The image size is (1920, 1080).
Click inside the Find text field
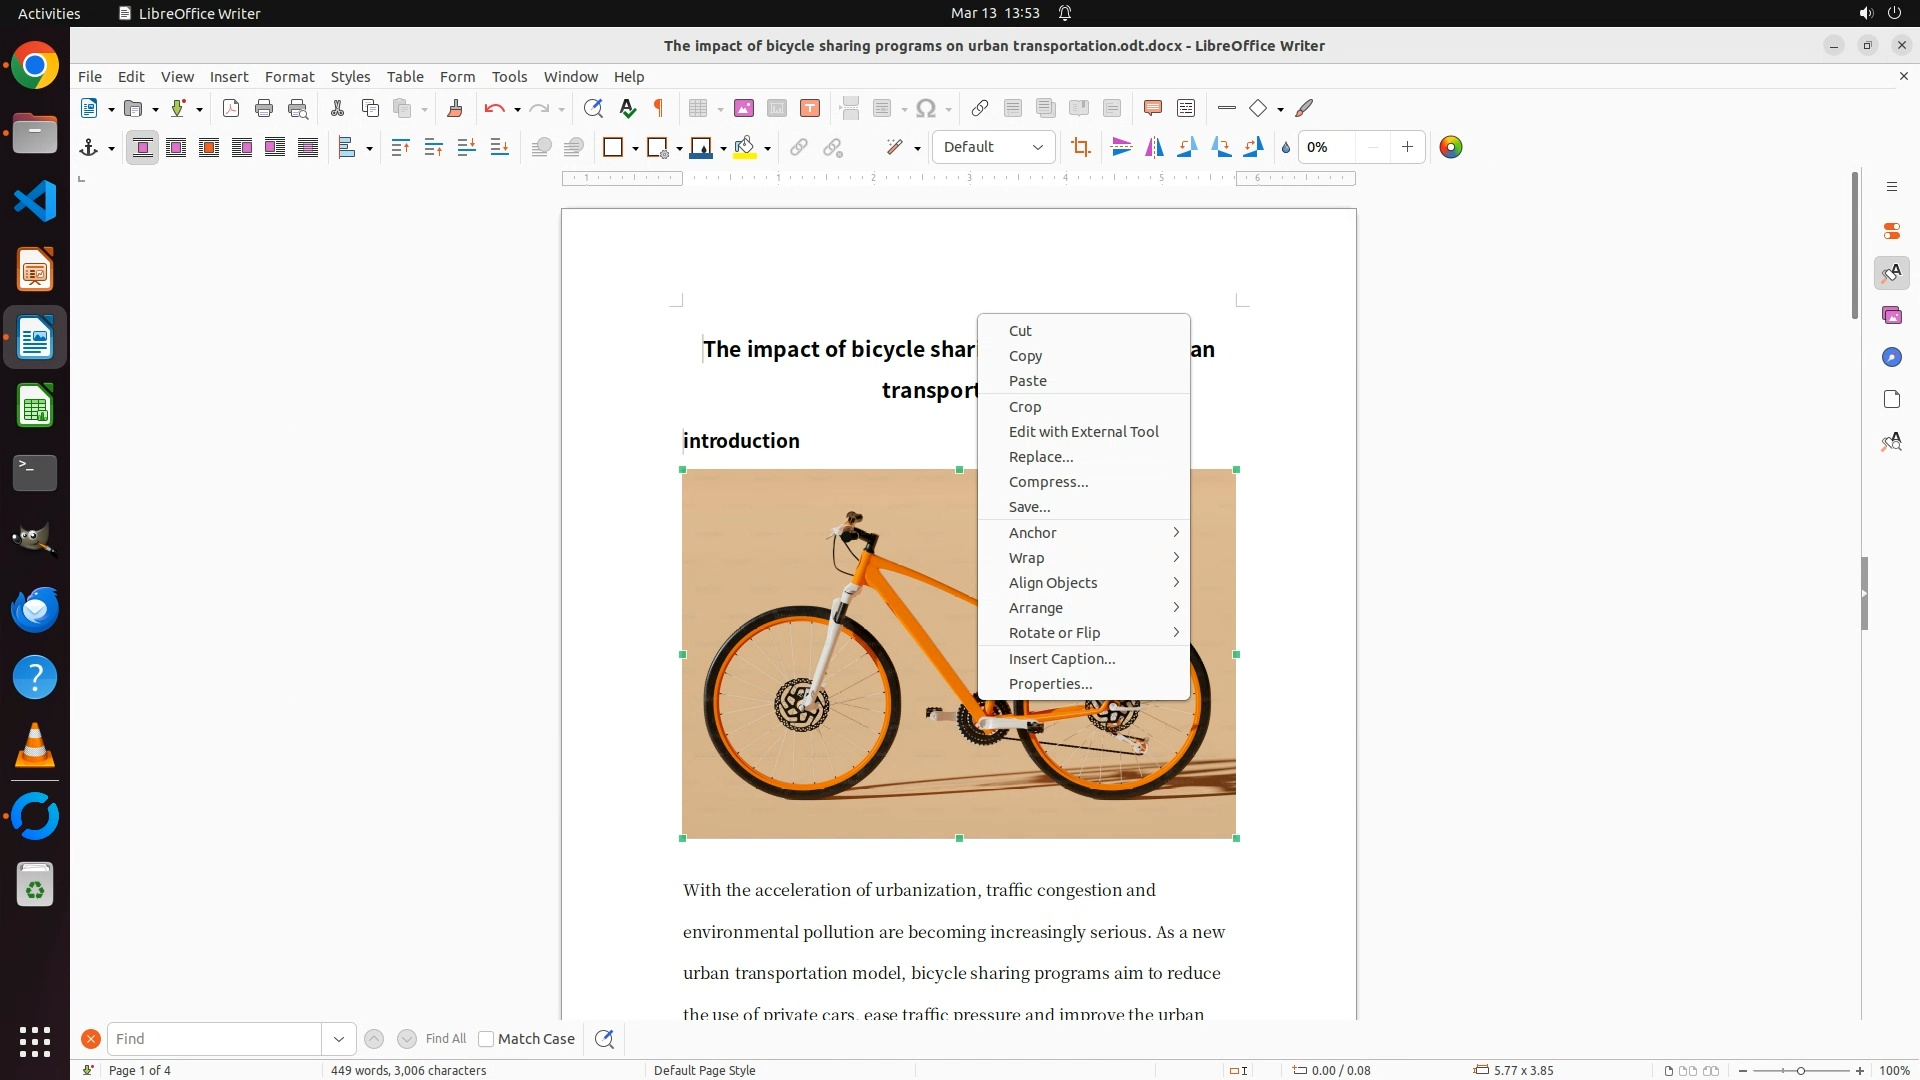point(214,1039)
